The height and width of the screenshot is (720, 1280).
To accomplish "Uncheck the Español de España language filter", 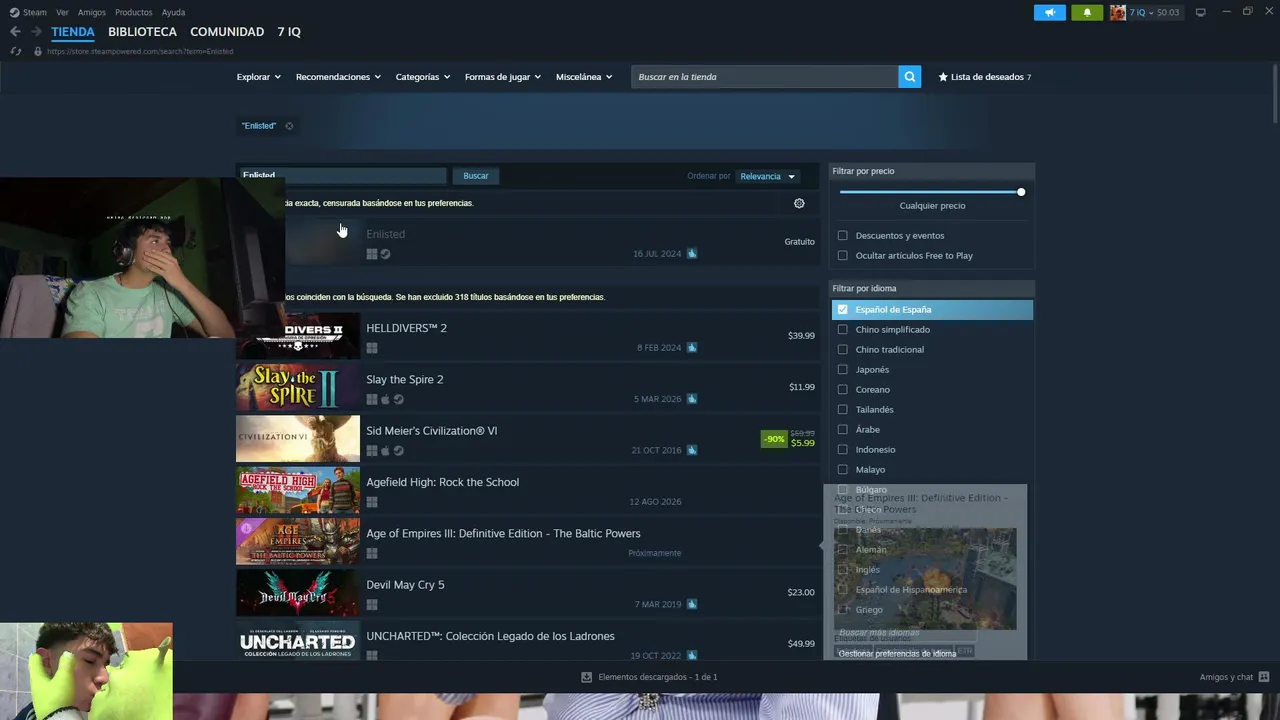I will tap(842, 310).
